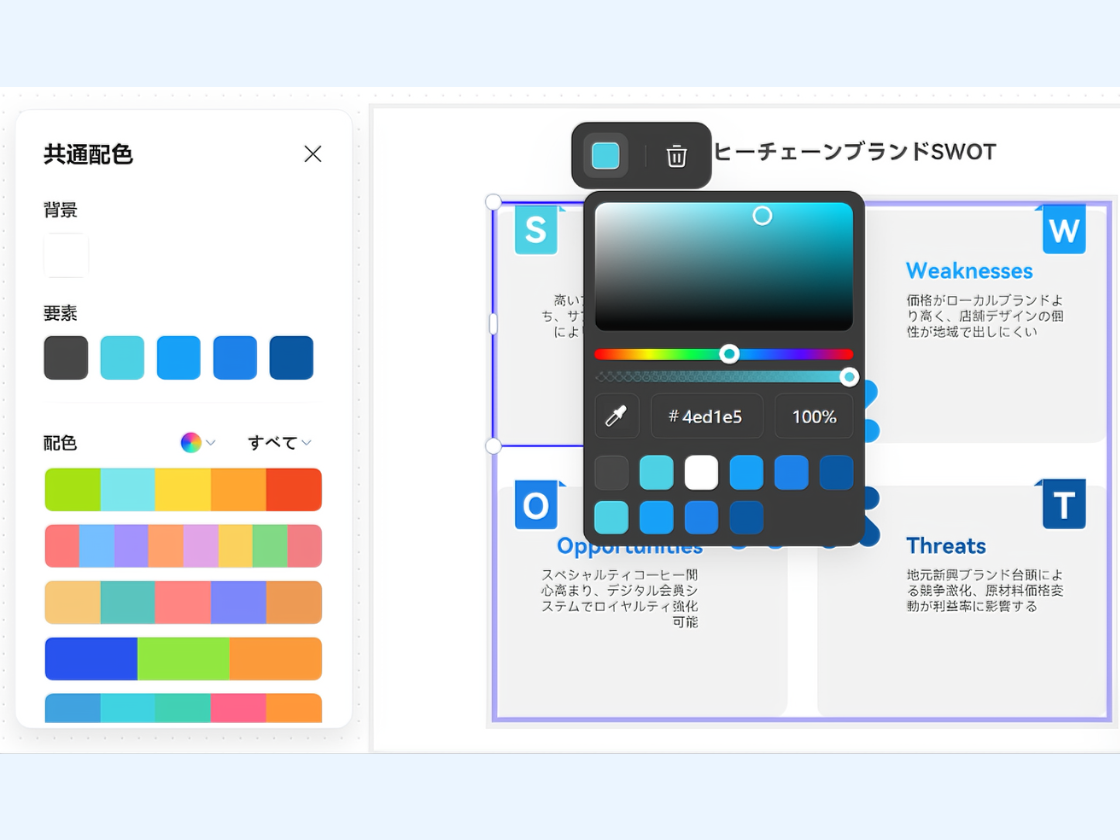The width and height of the screenshot is (1120, 840).
Task: Select the blue-green-orange palette row
Action: (x=183, y=659)
